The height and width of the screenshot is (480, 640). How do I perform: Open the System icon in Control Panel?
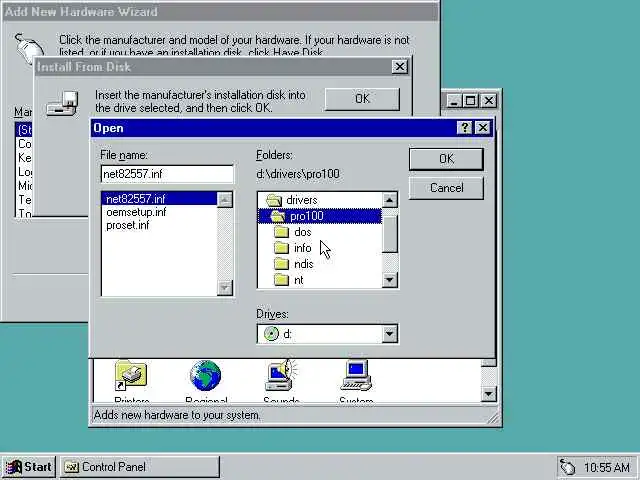(356, 375)
